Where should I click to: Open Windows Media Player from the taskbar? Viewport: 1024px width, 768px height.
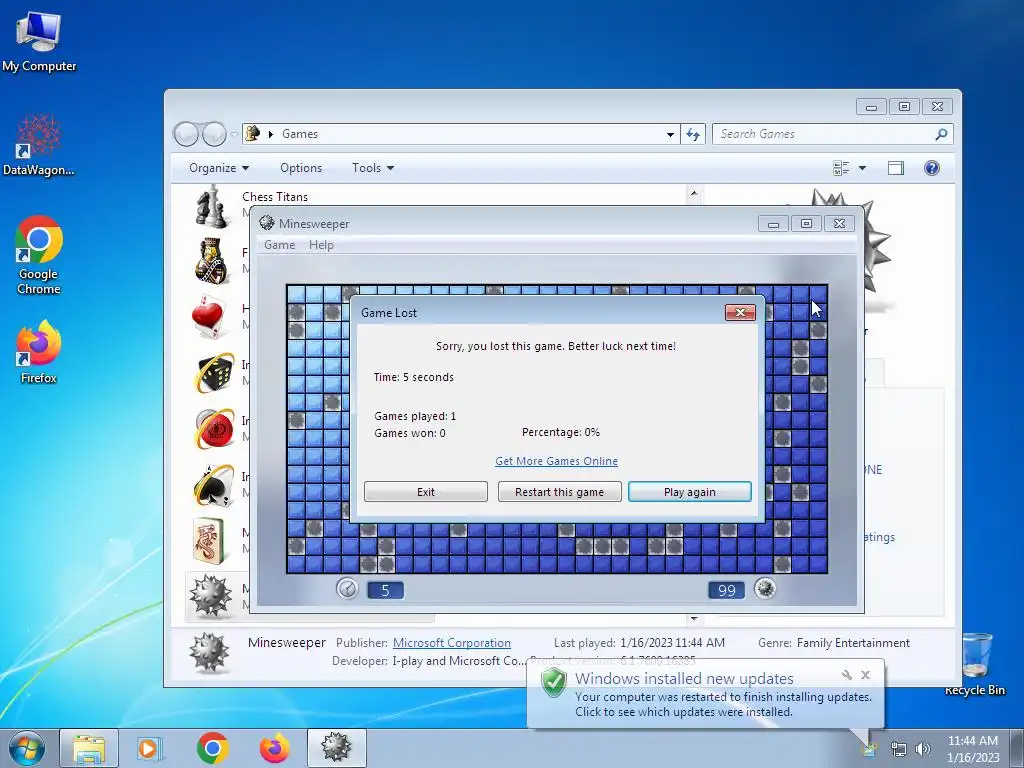point(148,748)
